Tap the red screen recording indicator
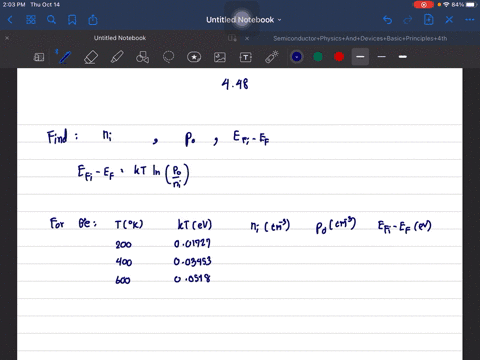This screenshot has width=480, height=360. pyautogui.click(x=424, y=5)
